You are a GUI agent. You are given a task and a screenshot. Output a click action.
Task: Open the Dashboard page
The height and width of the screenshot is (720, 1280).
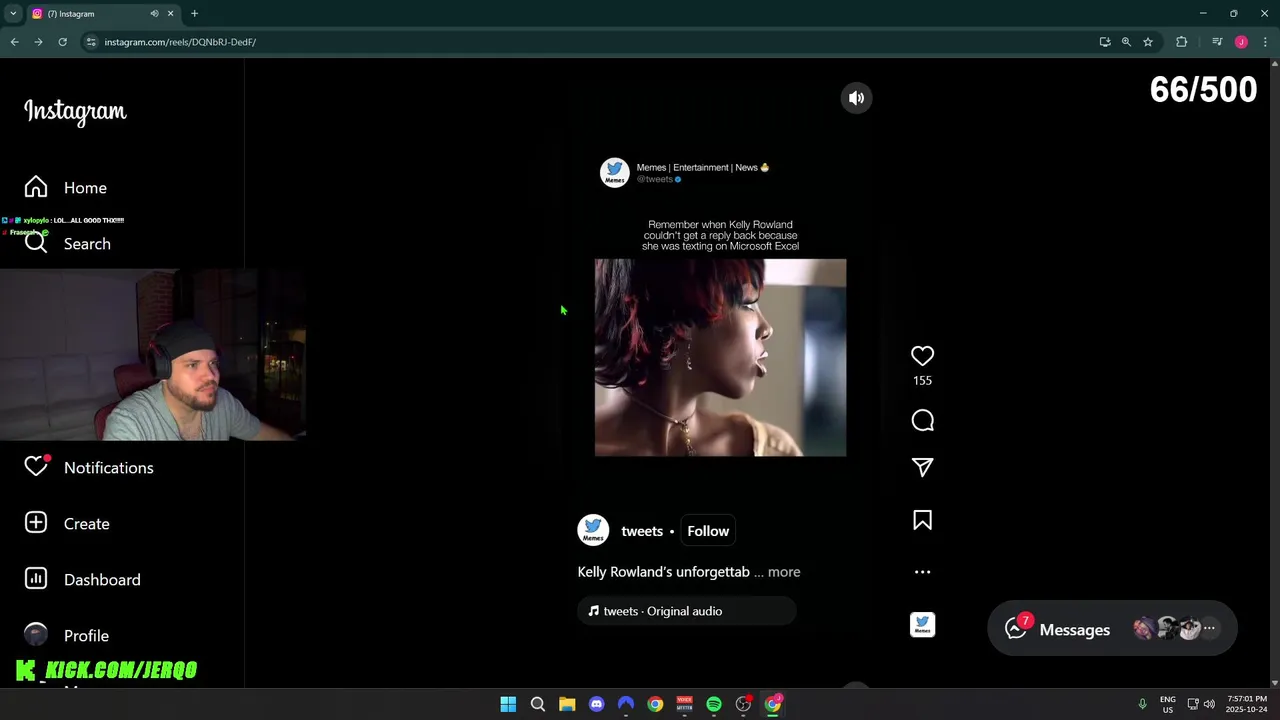(x=83, y=579)
